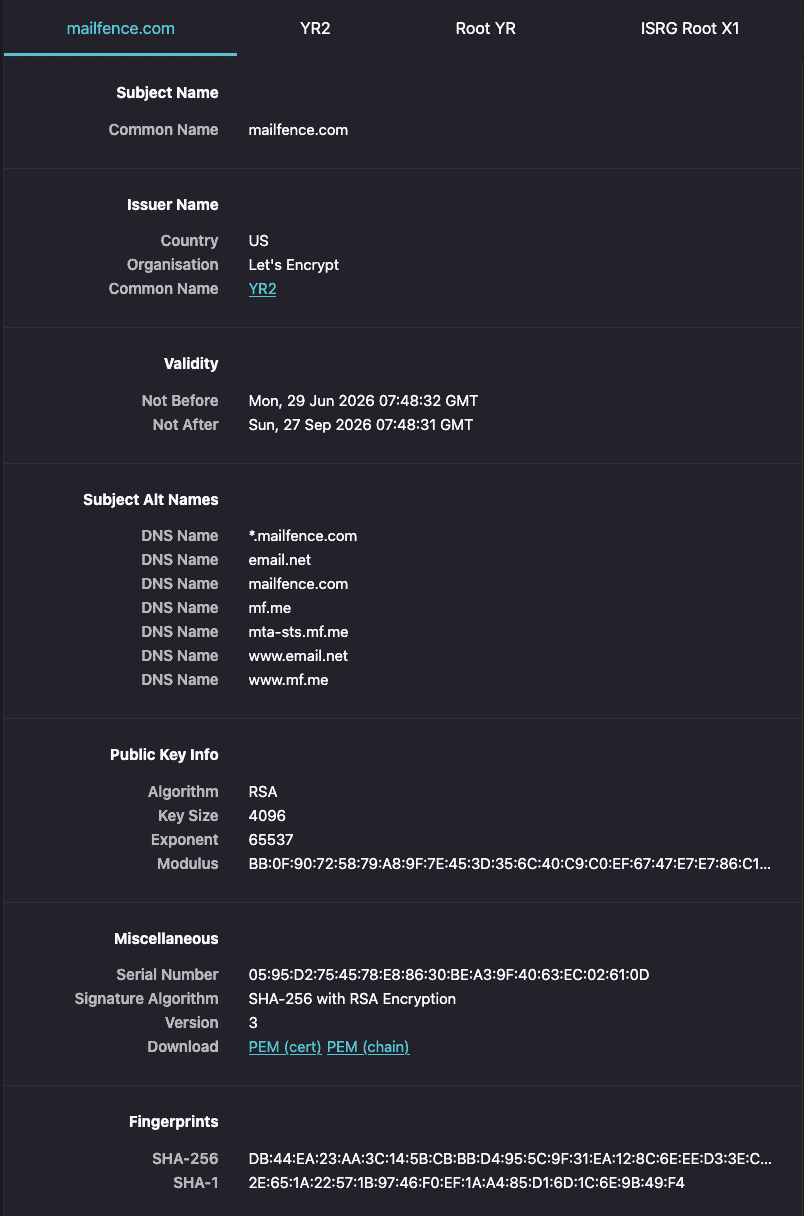This screenshot has width=804, height=1216.
Task: Click the SHA-1 fingerprint value
Action: [x=466, y=1183]
